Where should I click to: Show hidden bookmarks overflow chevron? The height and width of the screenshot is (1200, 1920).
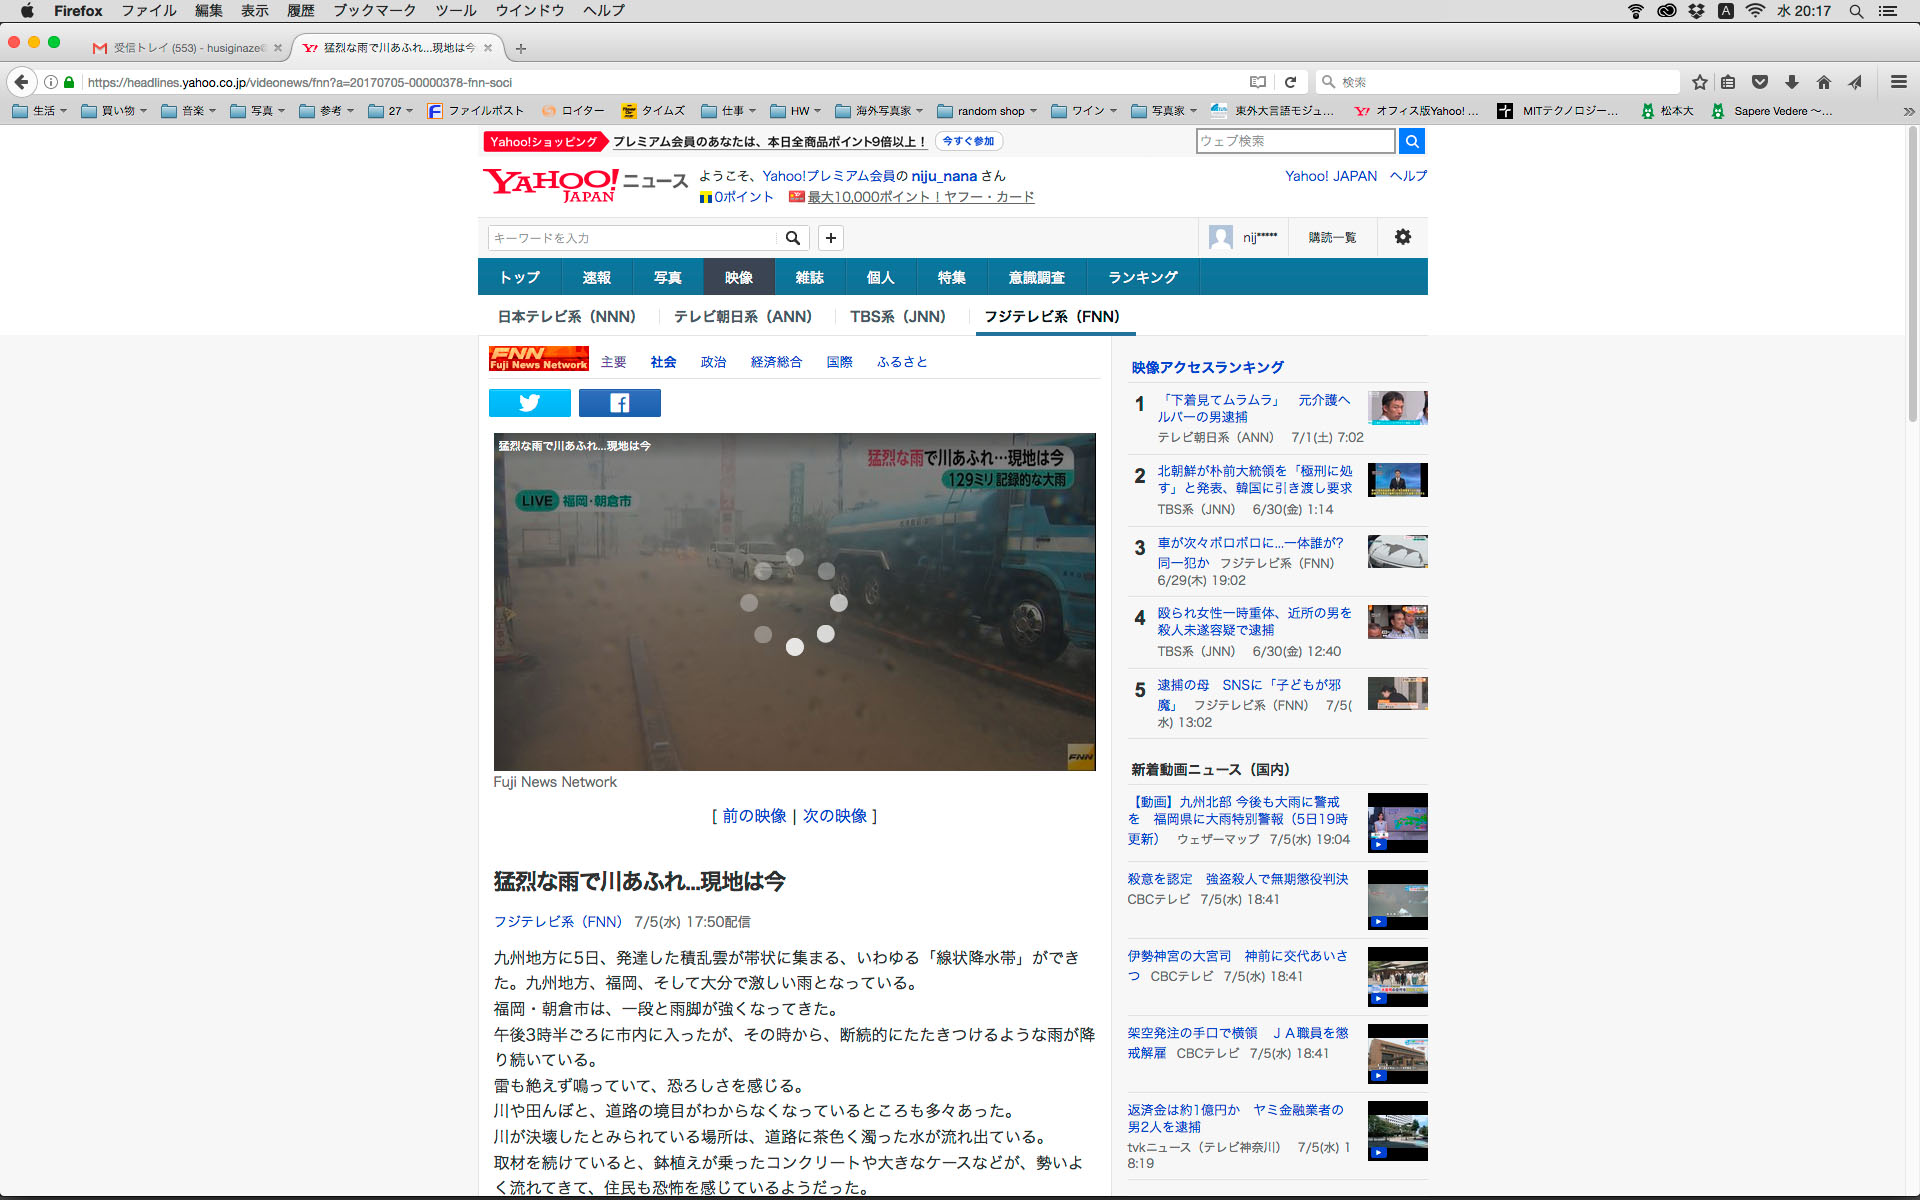pos(1908,111)
